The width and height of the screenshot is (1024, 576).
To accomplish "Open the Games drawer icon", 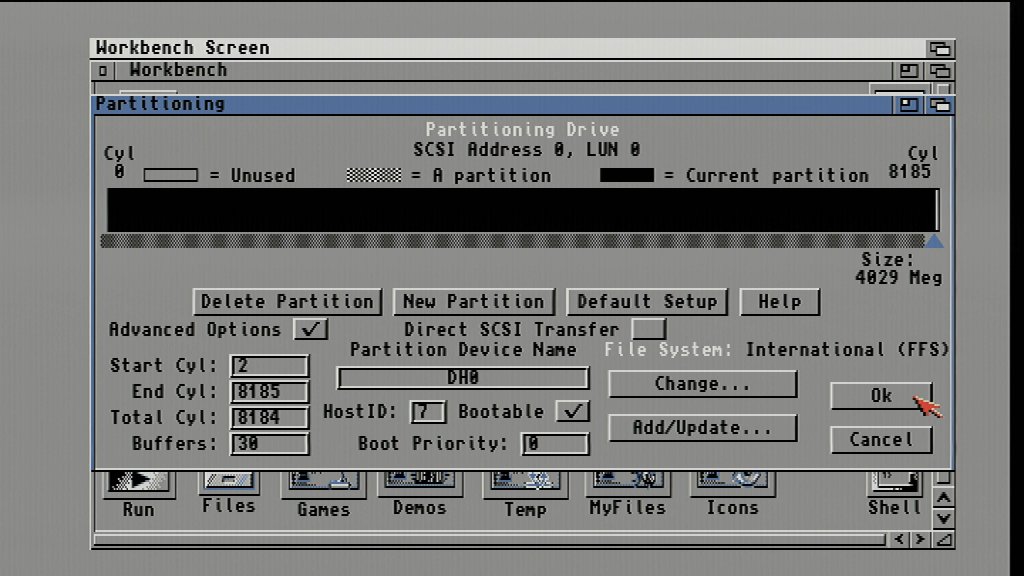I will (x=323, y=485).
